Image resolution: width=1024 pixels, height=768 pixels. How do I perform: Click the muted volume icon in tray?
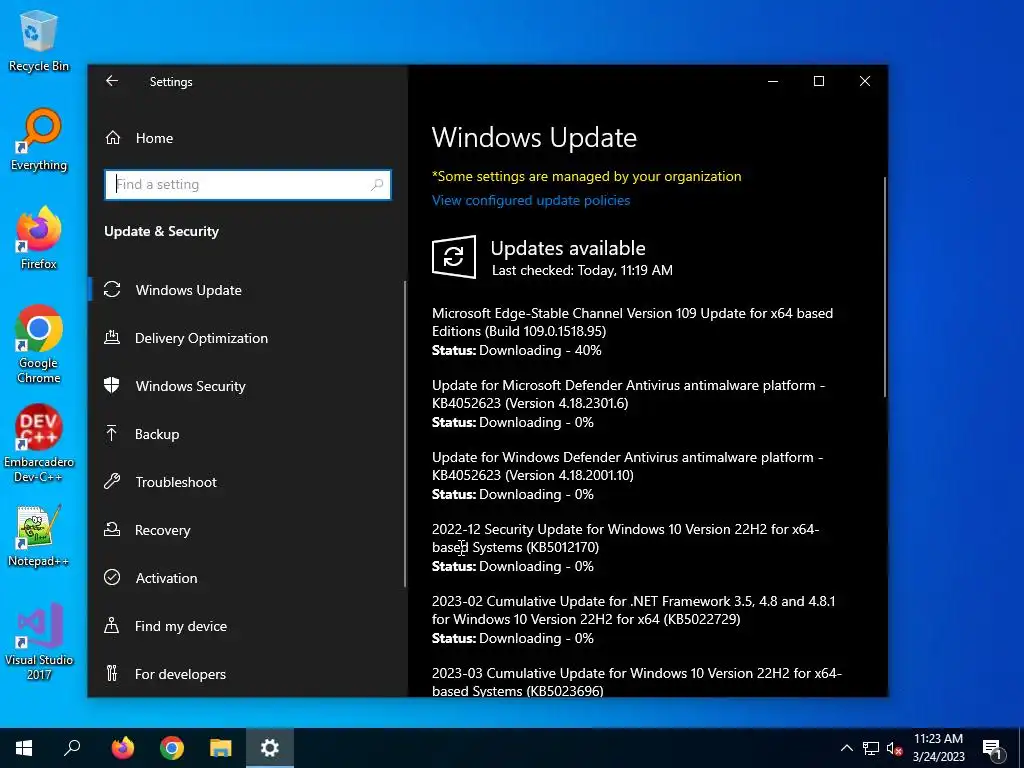pyautogui.click(x=895, y=748)
